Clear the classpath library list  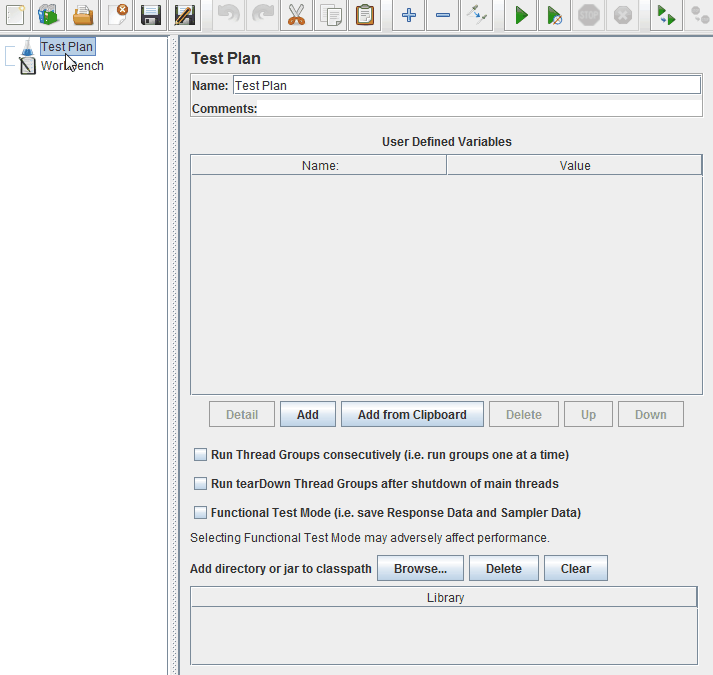tap(576, 568)
